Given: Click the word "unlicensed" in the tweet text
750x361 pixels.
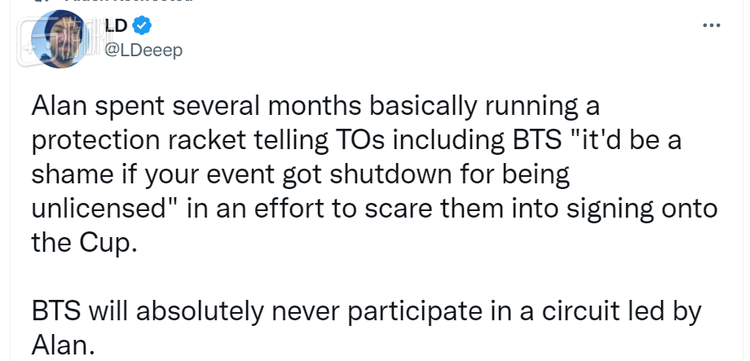Looking at the screenshot, I should pyautogui.click(x=105, y=208).
